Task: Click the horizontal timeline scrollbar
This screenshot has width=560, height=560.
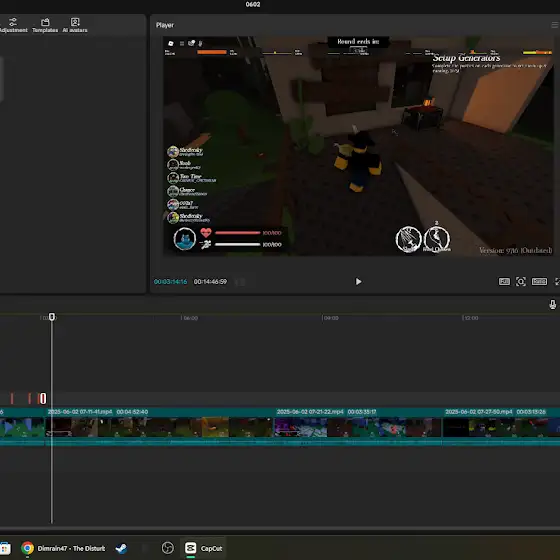Action: pos(280,528)
